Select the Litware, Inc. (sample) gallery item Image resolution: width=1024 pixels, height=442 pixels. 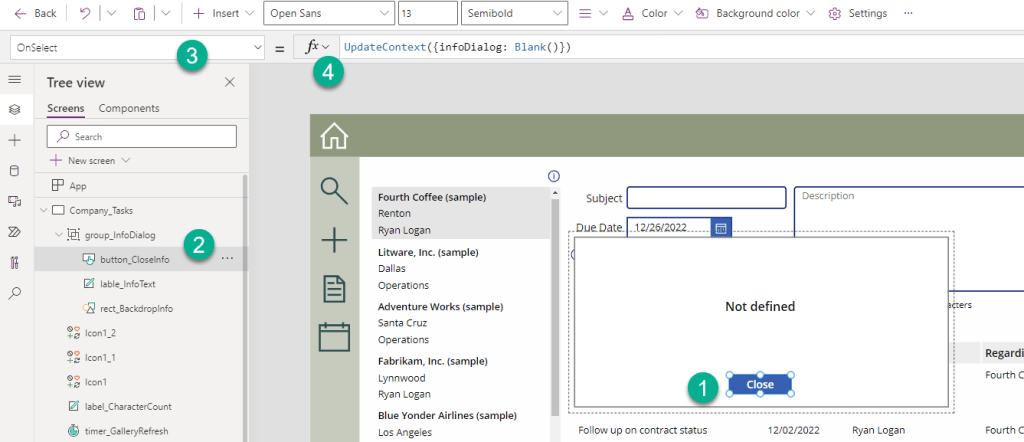461,268
